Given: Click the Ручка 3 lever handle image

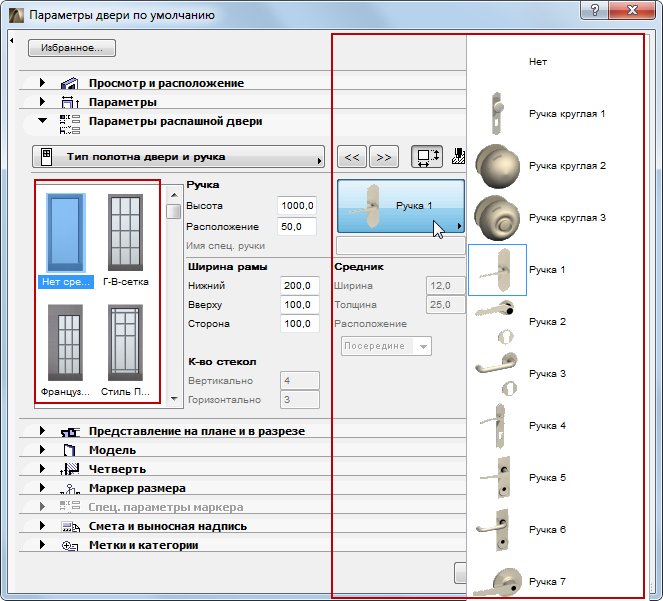Looking at the screenshot, I should click(497, 373).
